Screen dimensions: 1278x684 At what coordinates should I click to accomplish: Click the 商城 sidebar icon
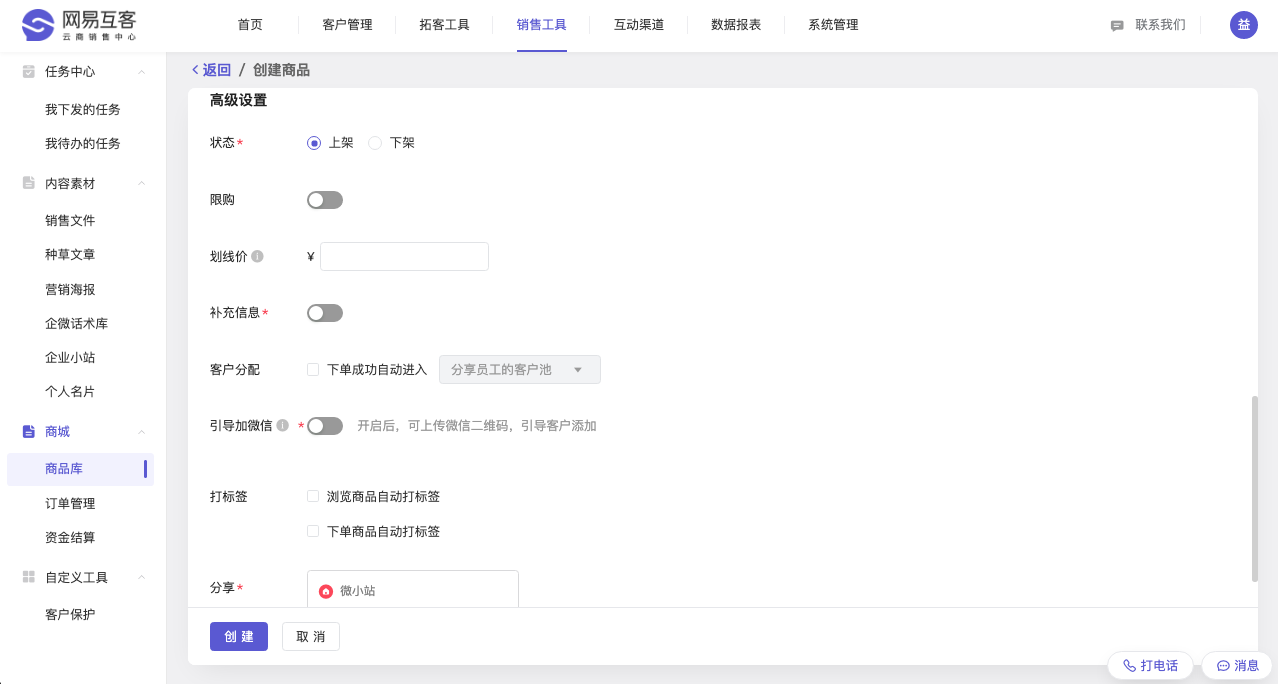pos(29,432)
